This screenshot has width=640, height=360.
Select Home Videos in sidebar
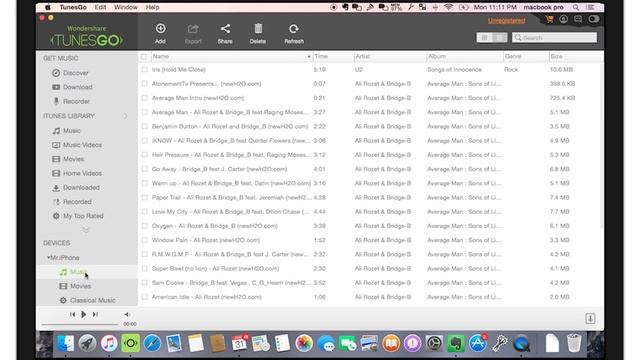[77, 173]
